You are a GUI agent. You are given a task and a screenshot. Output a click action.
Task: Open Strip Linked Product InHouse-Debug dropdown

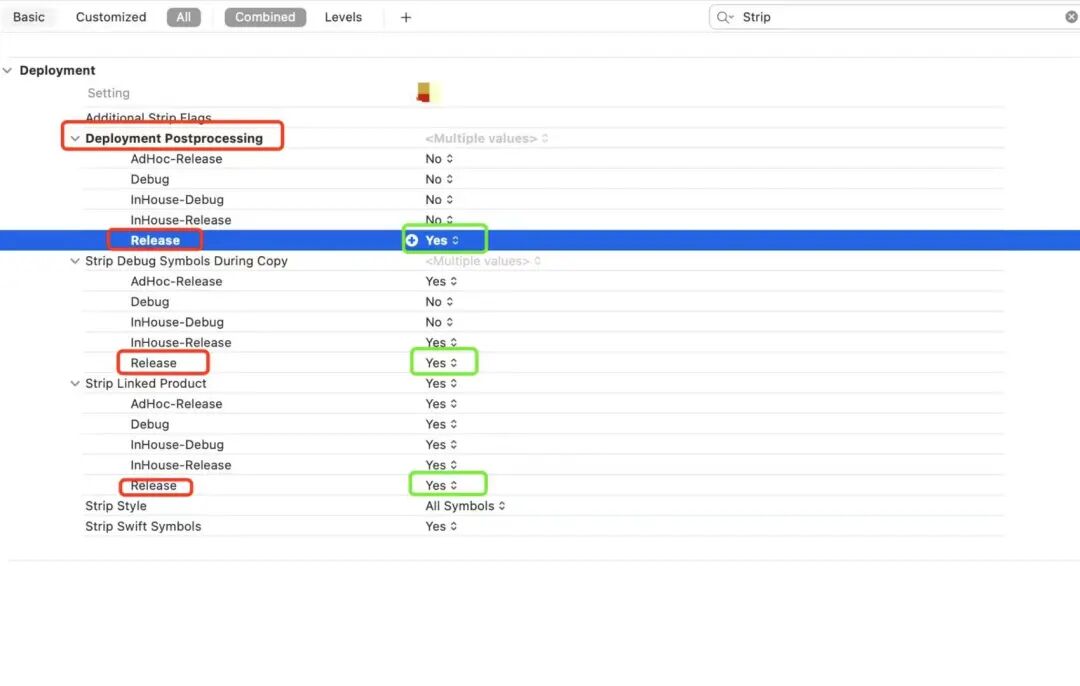(441, 445)
